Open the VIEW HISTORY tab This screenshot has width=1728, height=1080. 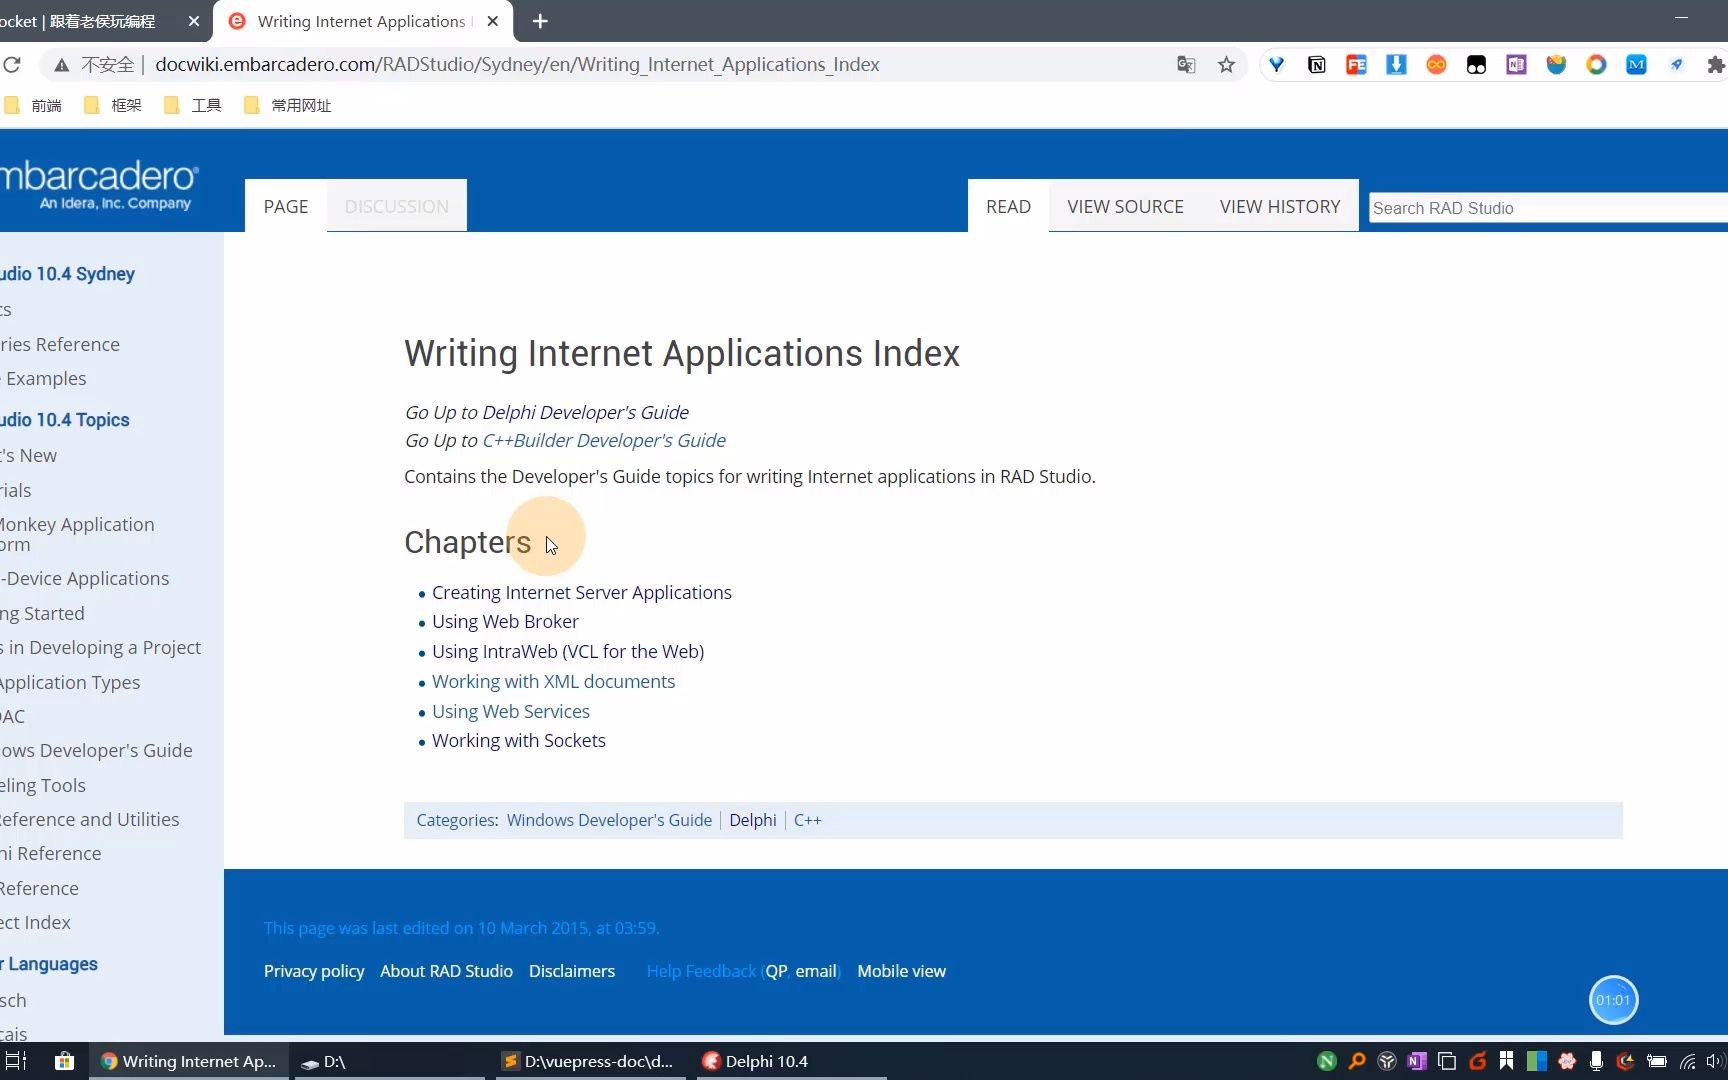tap(1280, 207)
